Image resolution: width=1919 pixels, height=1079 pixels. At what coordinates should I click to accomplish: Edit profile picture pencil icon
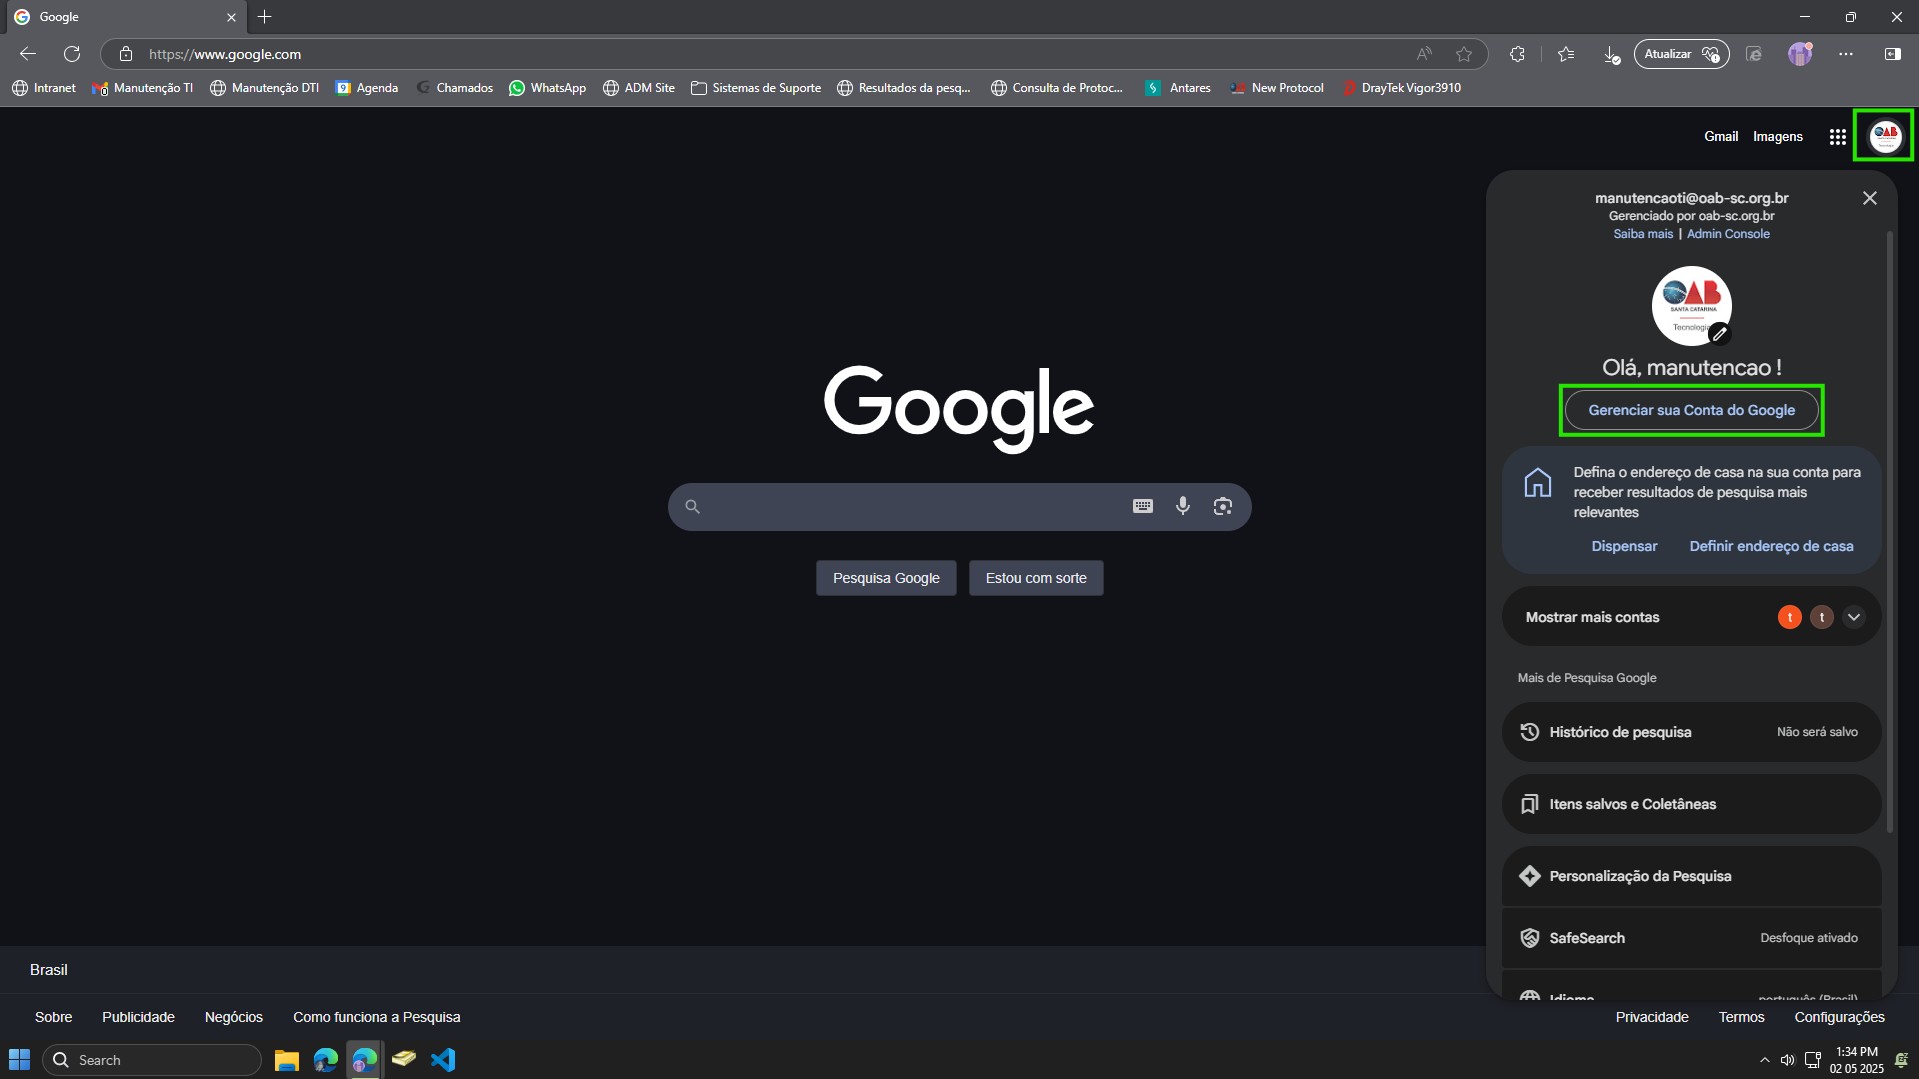click(1719, 334)
